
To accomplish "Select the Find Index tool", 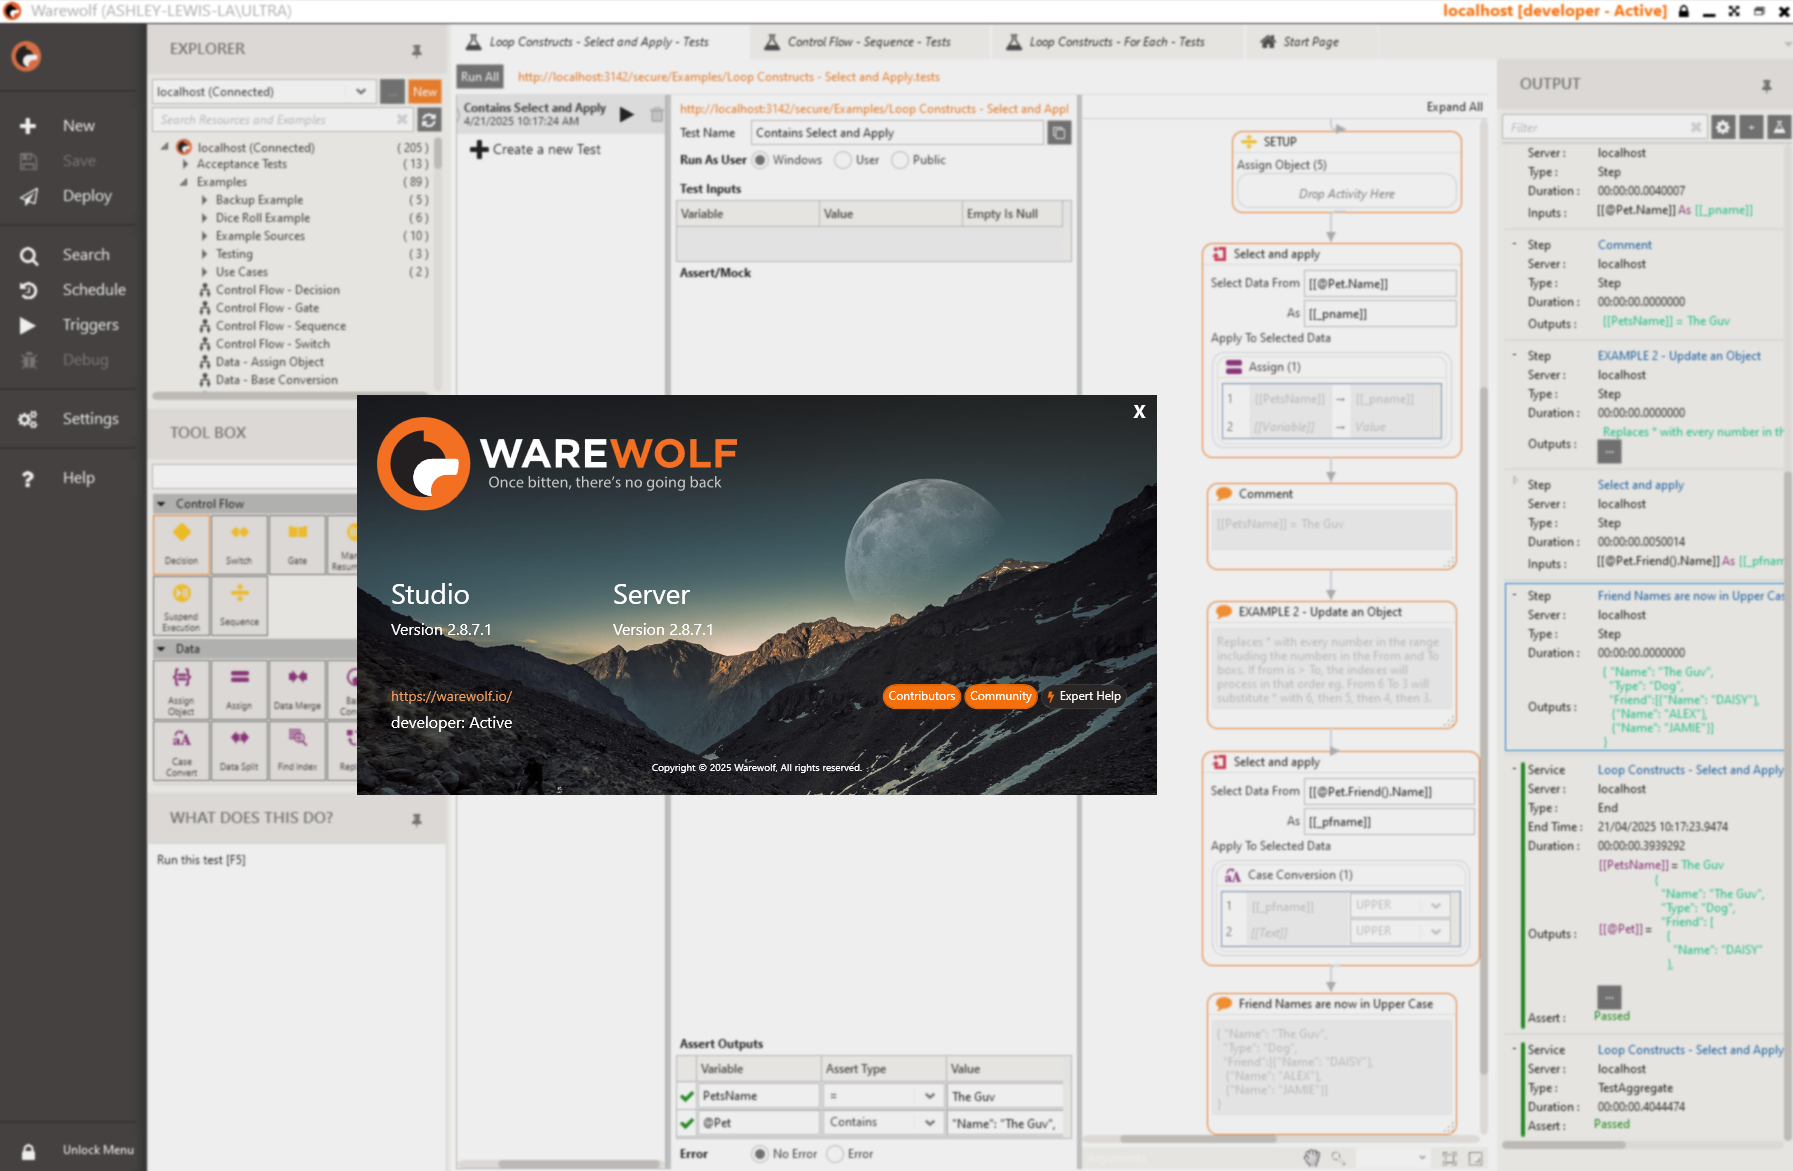I will [x=297, y=750].
